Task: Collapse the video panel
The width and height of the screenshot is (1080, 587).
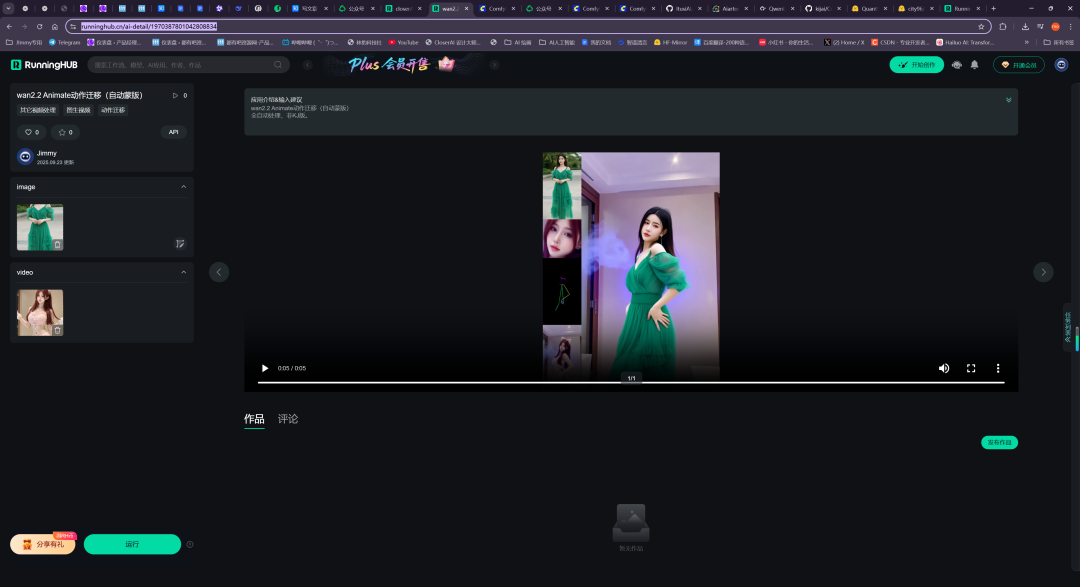Action: coord(183,272)
